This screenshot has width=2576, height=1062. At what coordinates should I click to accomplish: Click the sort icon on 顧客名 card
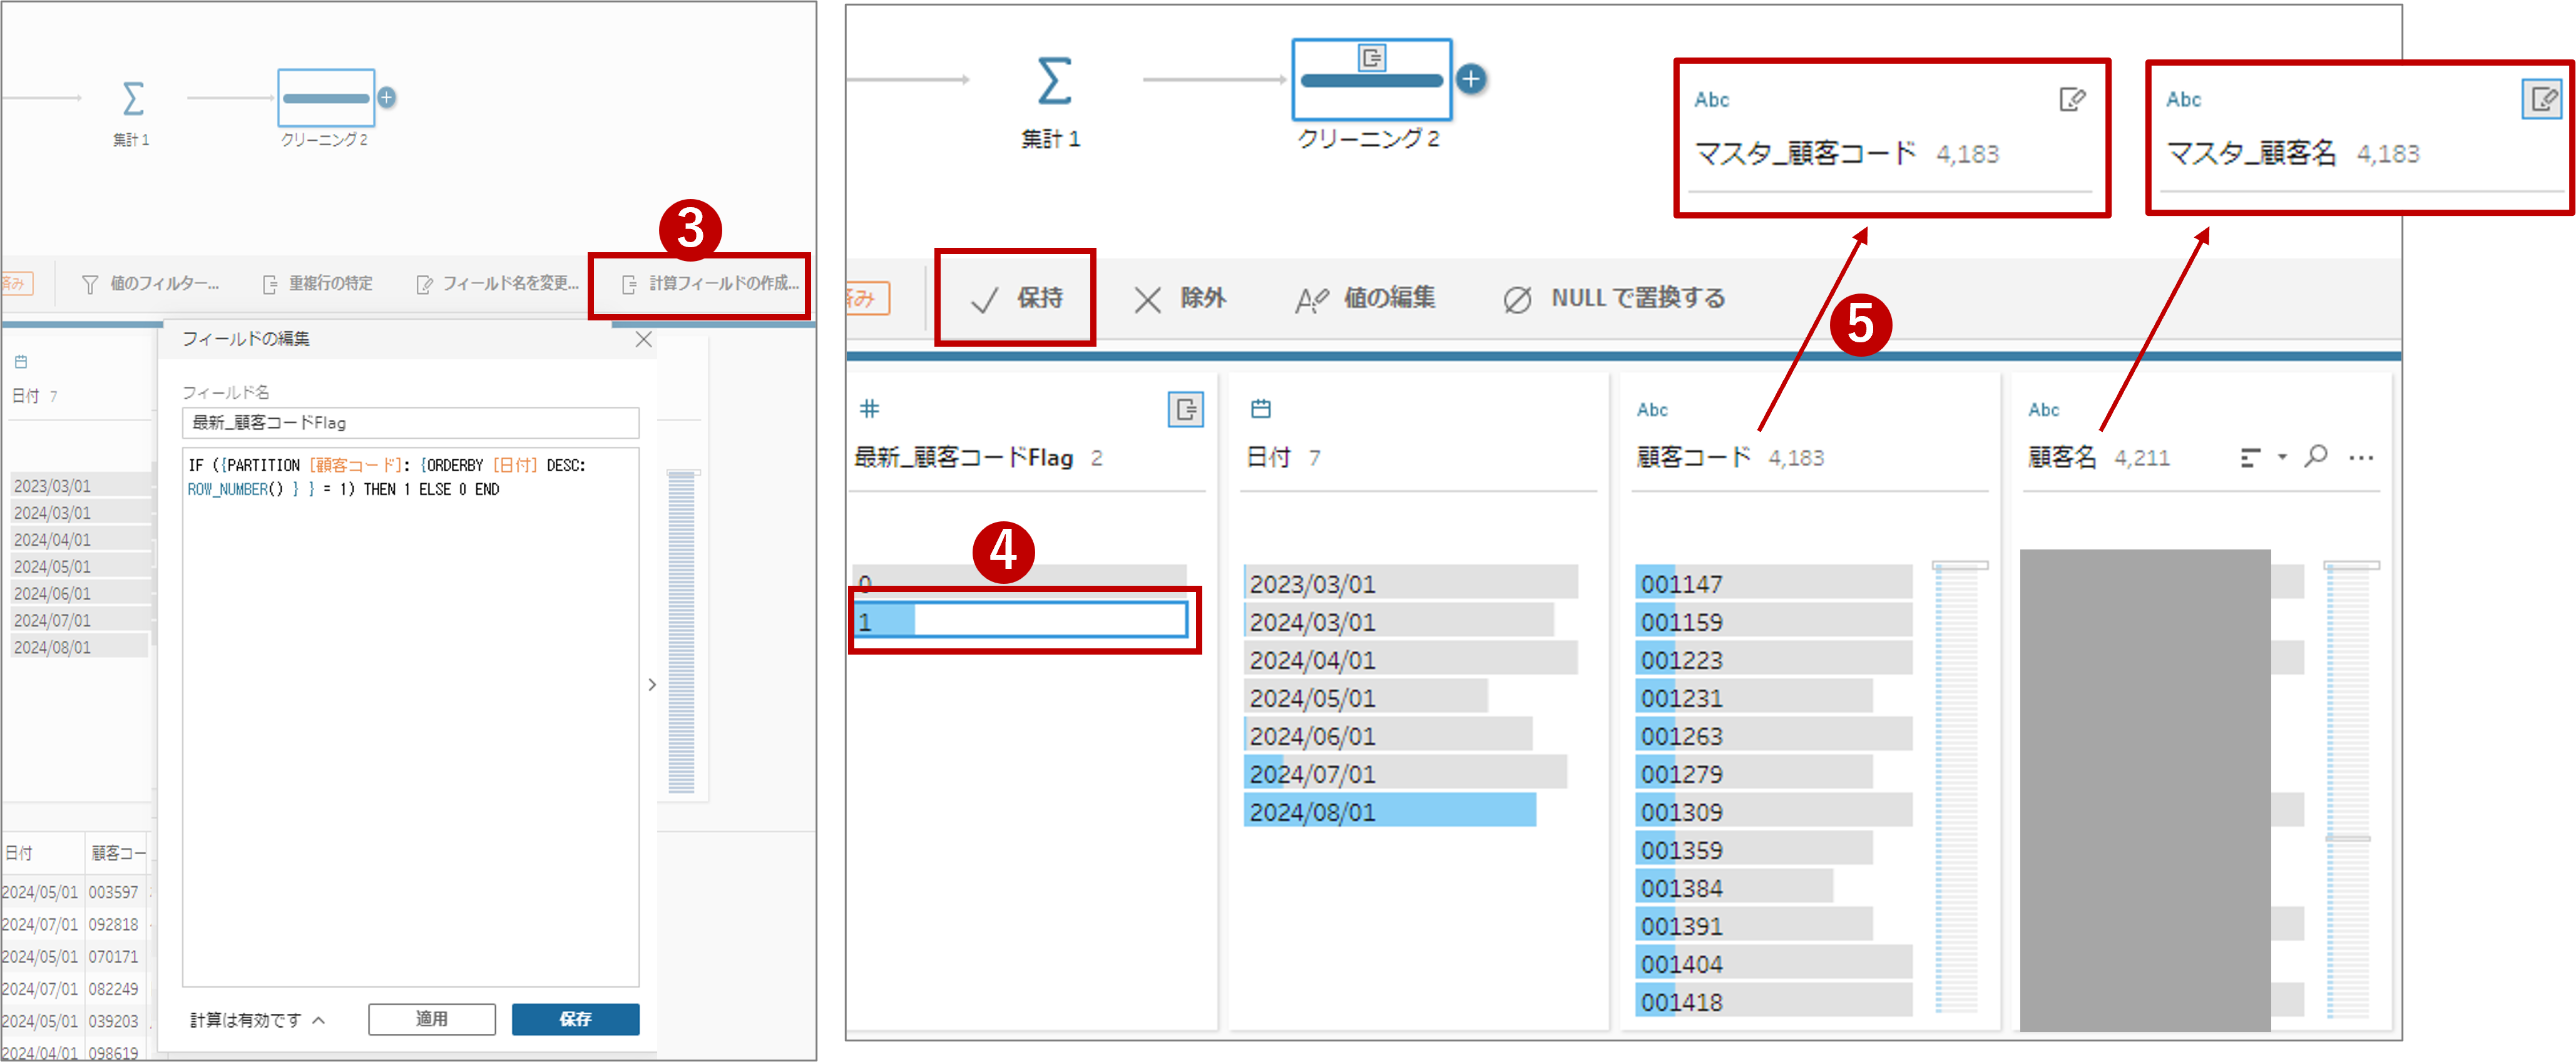pyautogui.click(x=2250, y=457)
